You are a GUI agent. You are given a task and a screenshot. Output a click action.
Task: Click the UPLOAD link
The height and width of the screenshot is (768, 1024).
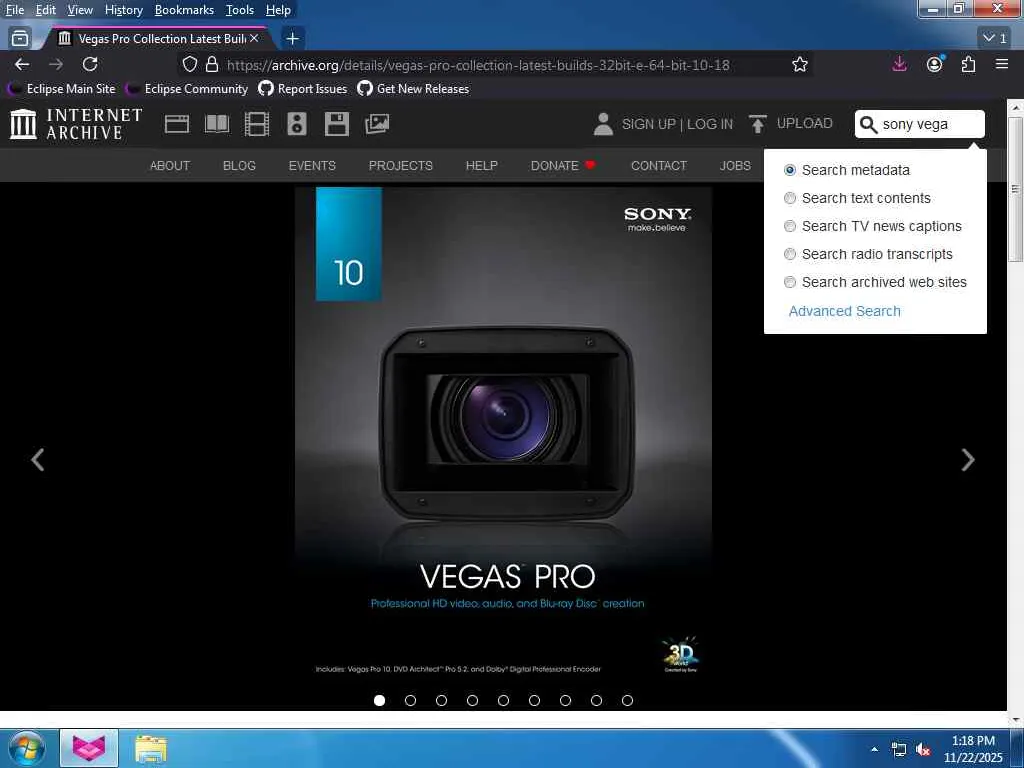pyautogui.click(x=805, y=123)
